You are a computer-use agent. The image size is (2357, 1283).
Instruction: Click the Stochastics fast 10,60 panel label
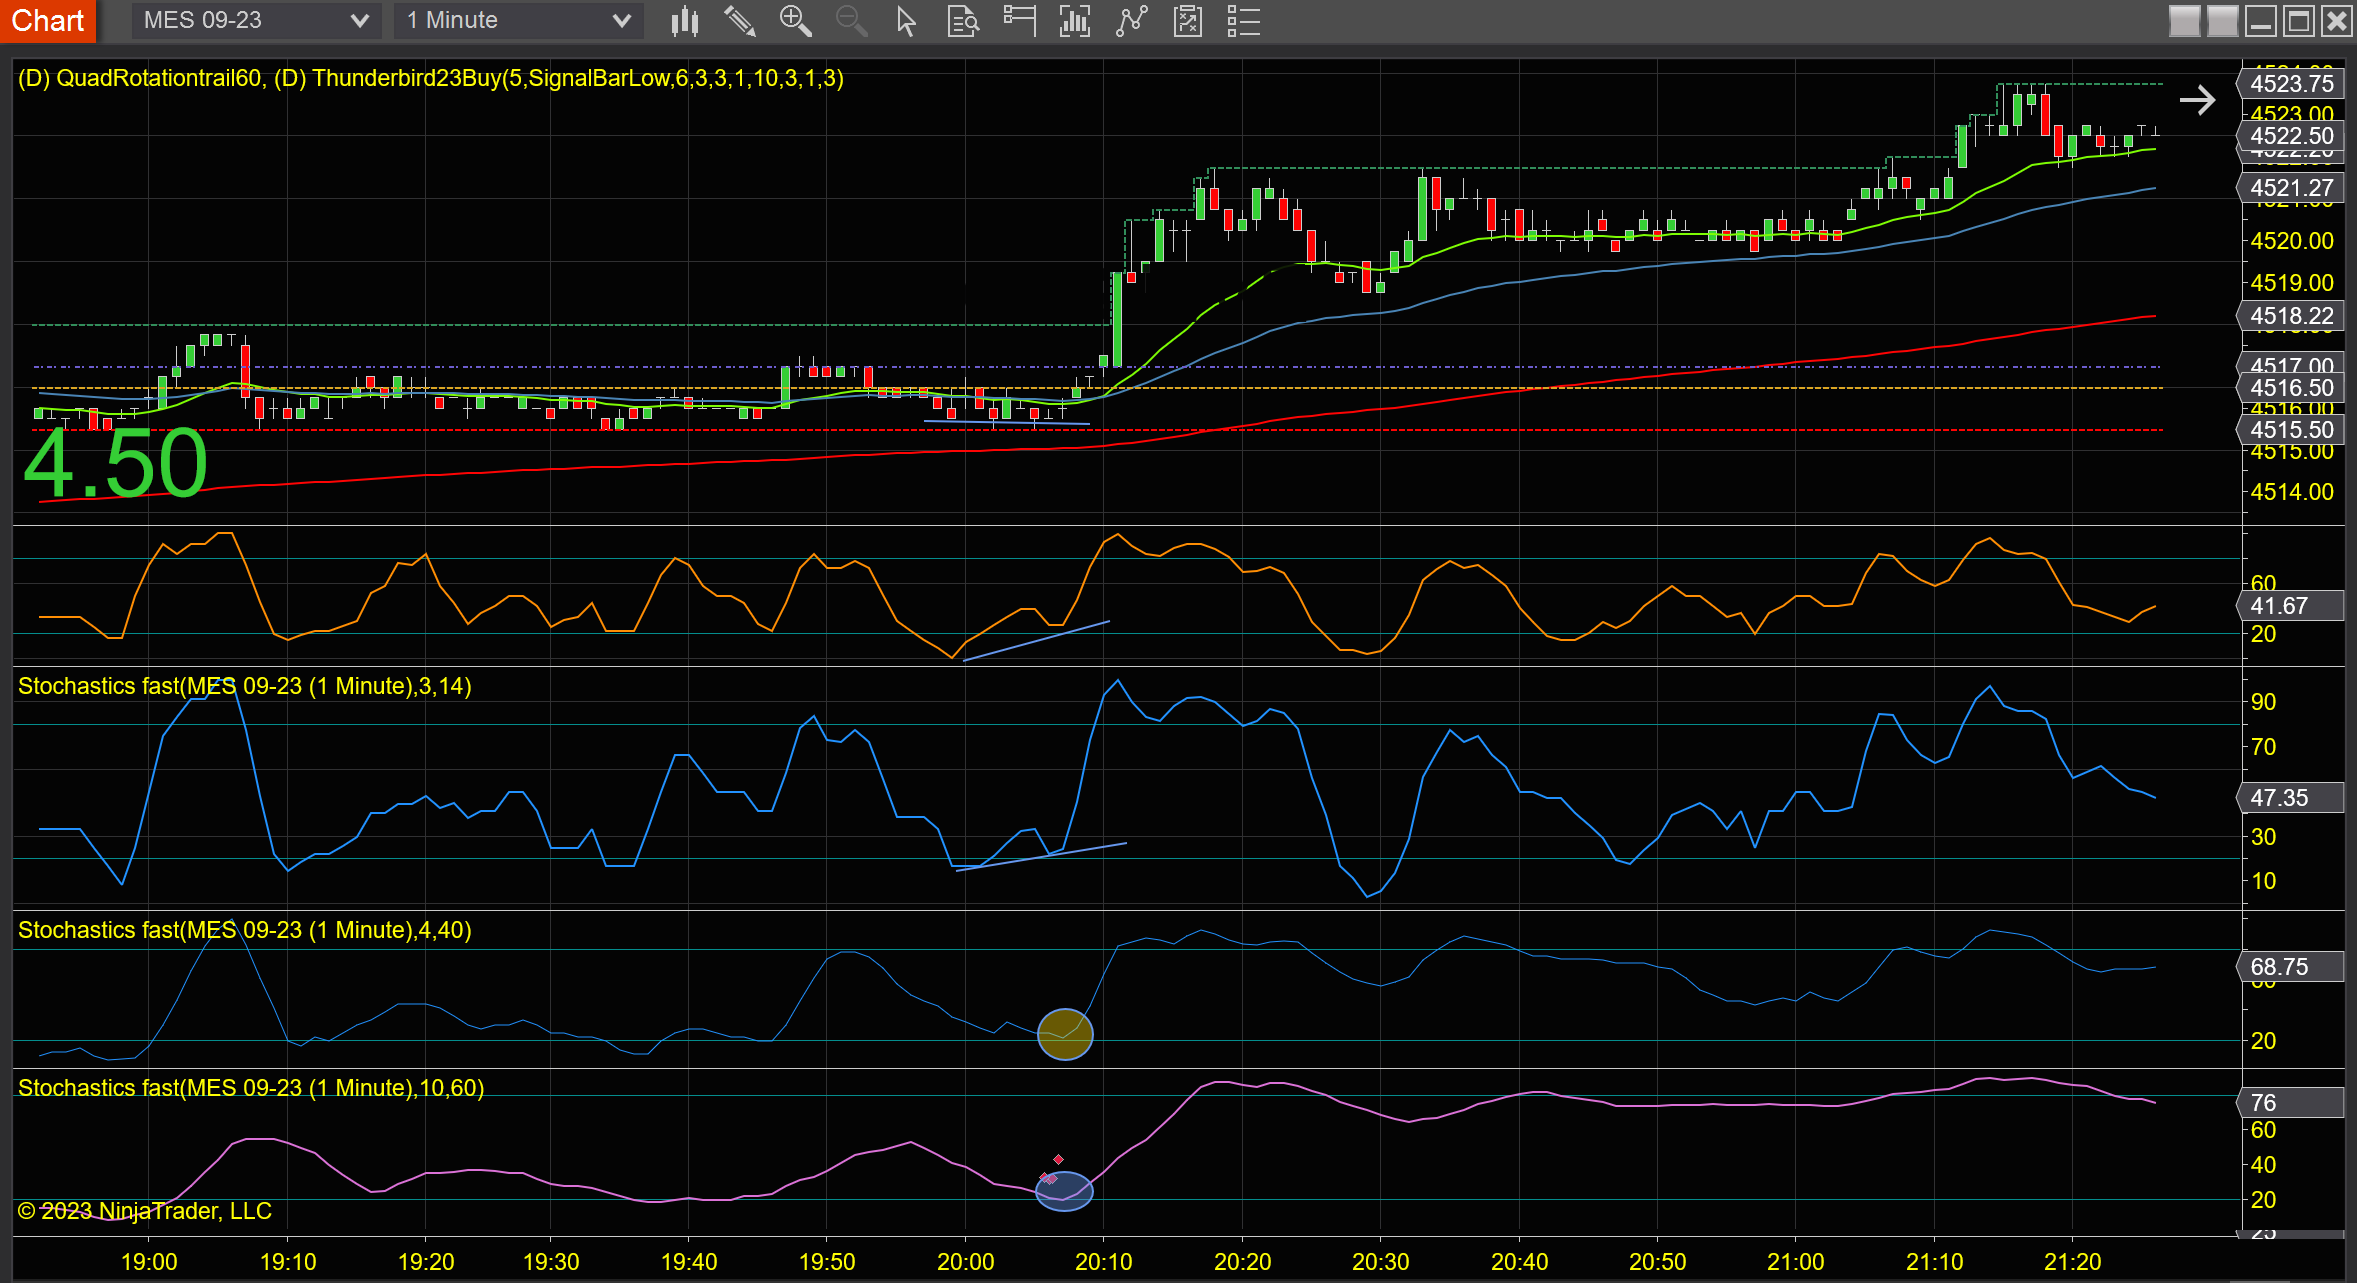[x=251, y=1088]
